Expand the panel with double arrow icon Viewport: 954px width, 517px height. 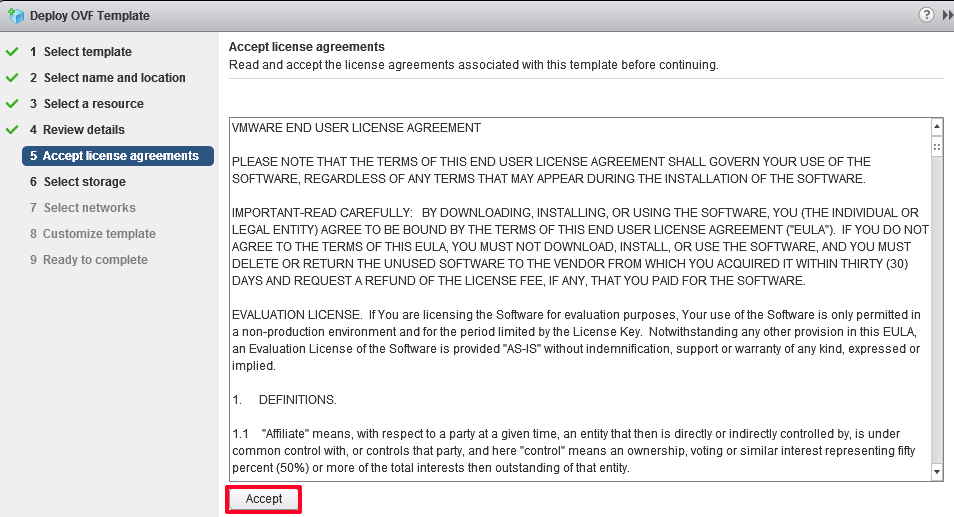point(947,15)
